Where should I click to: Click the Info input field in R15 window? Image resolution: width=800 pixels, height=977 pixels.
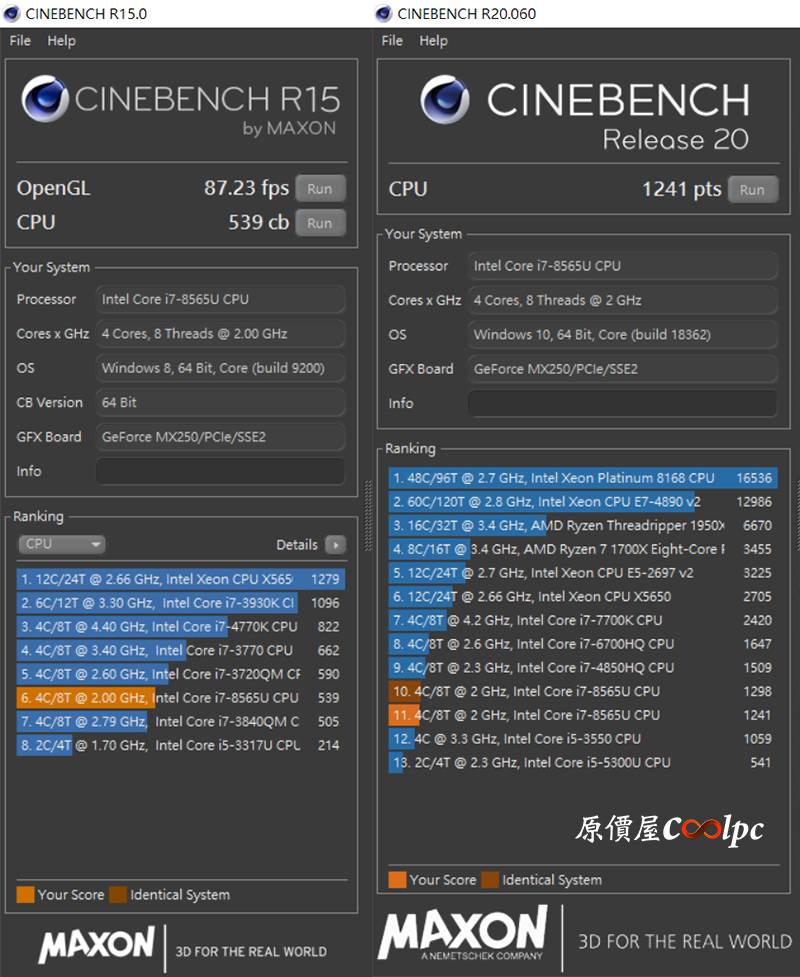pyautogui.click(x=221, y=471)
